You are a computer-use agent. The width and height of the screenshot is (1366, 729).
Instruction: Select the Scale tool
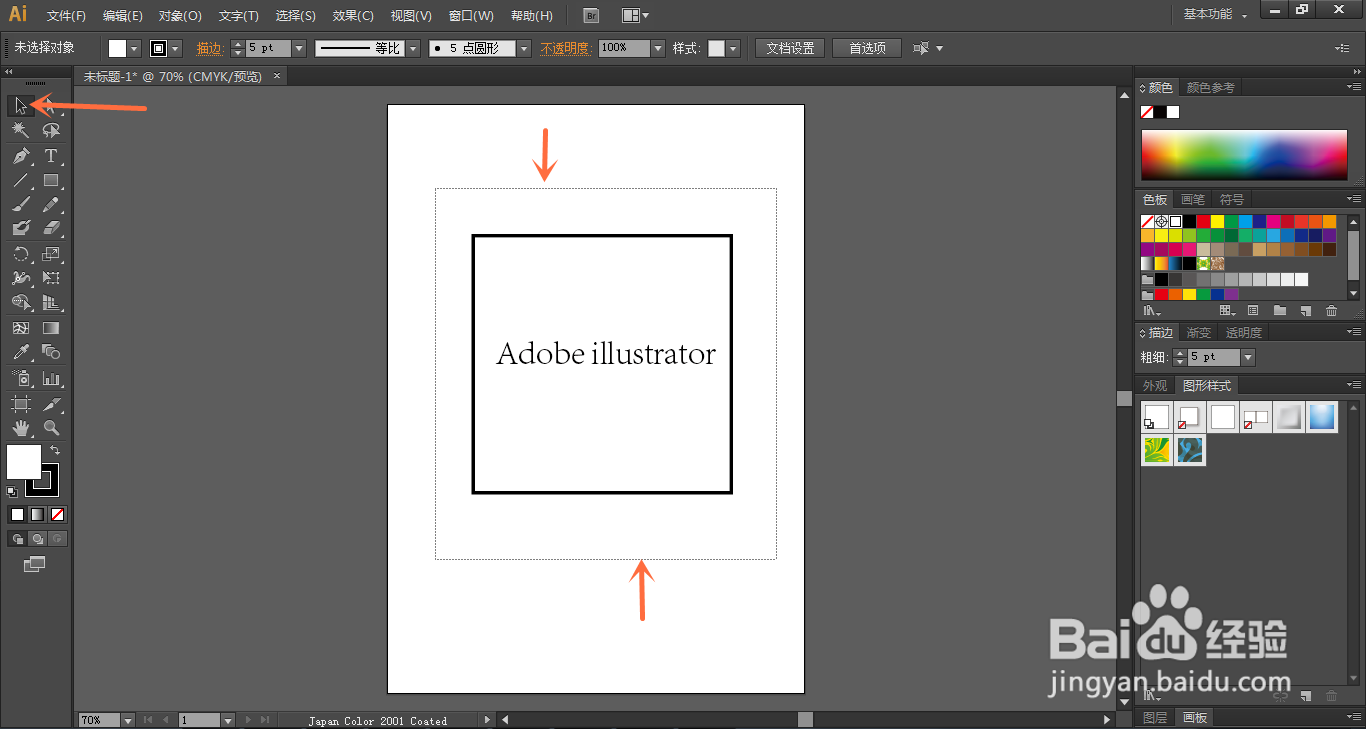point(51,254)
